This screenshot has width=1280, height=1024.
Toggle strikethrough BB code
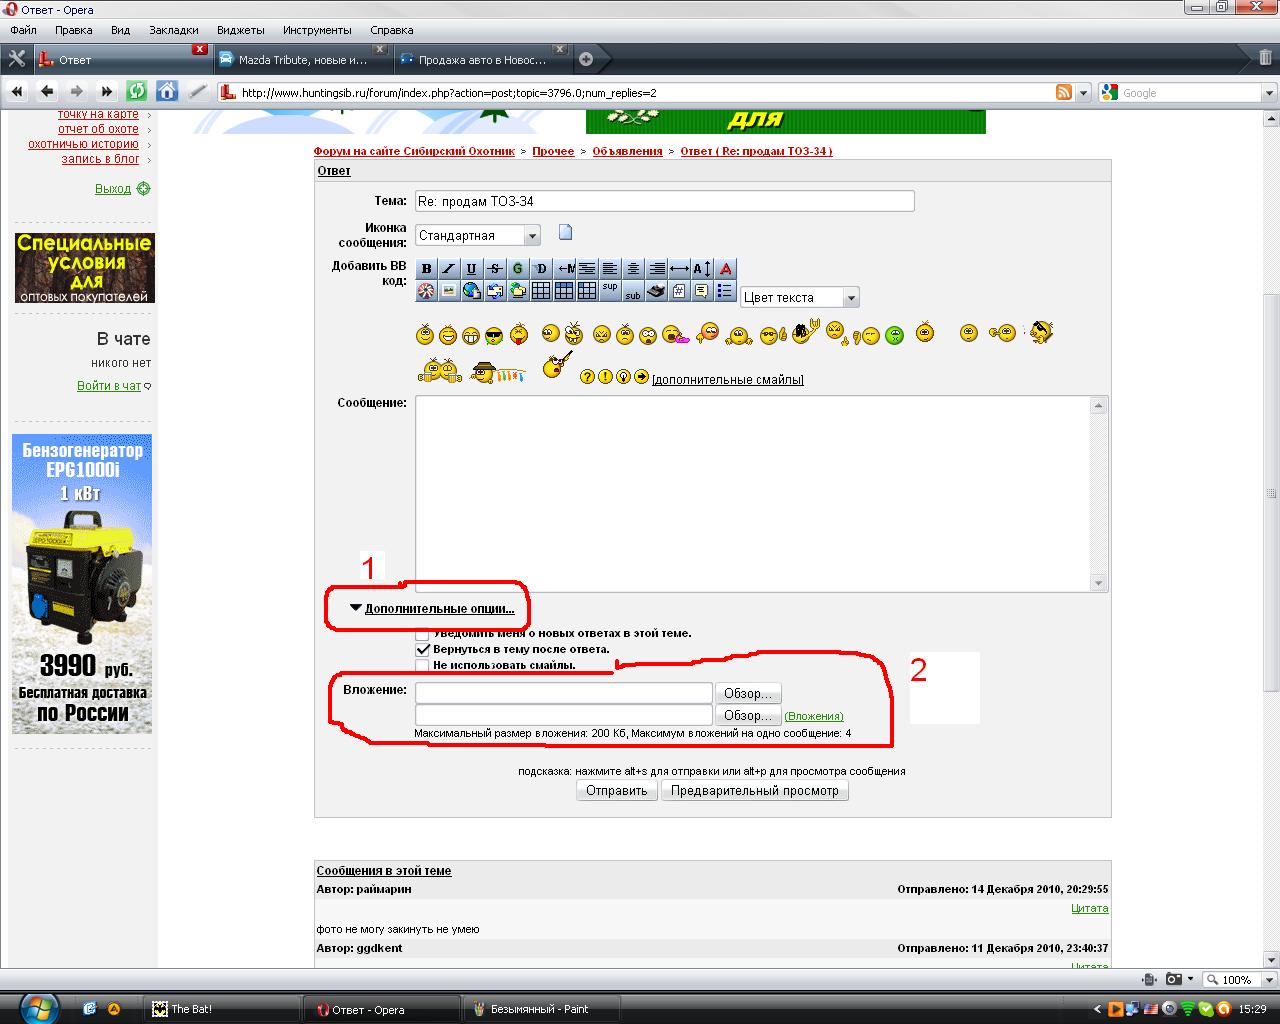(495, 268)
